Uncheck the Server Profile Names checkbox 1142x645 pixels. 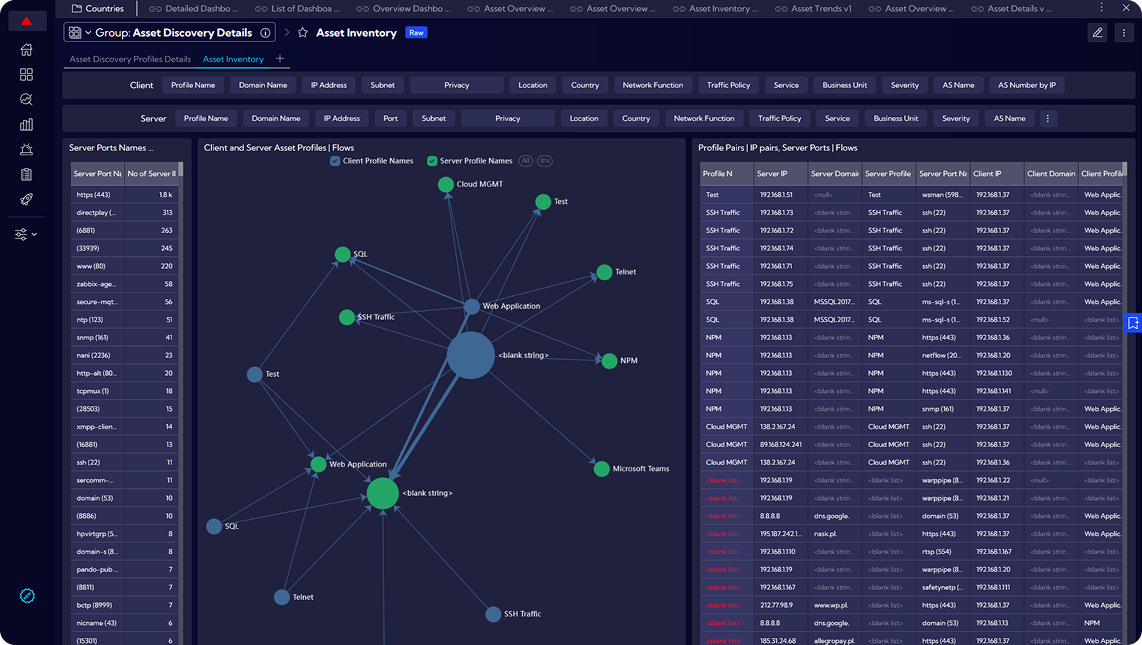pyautogui.click(x=432, y=161)
